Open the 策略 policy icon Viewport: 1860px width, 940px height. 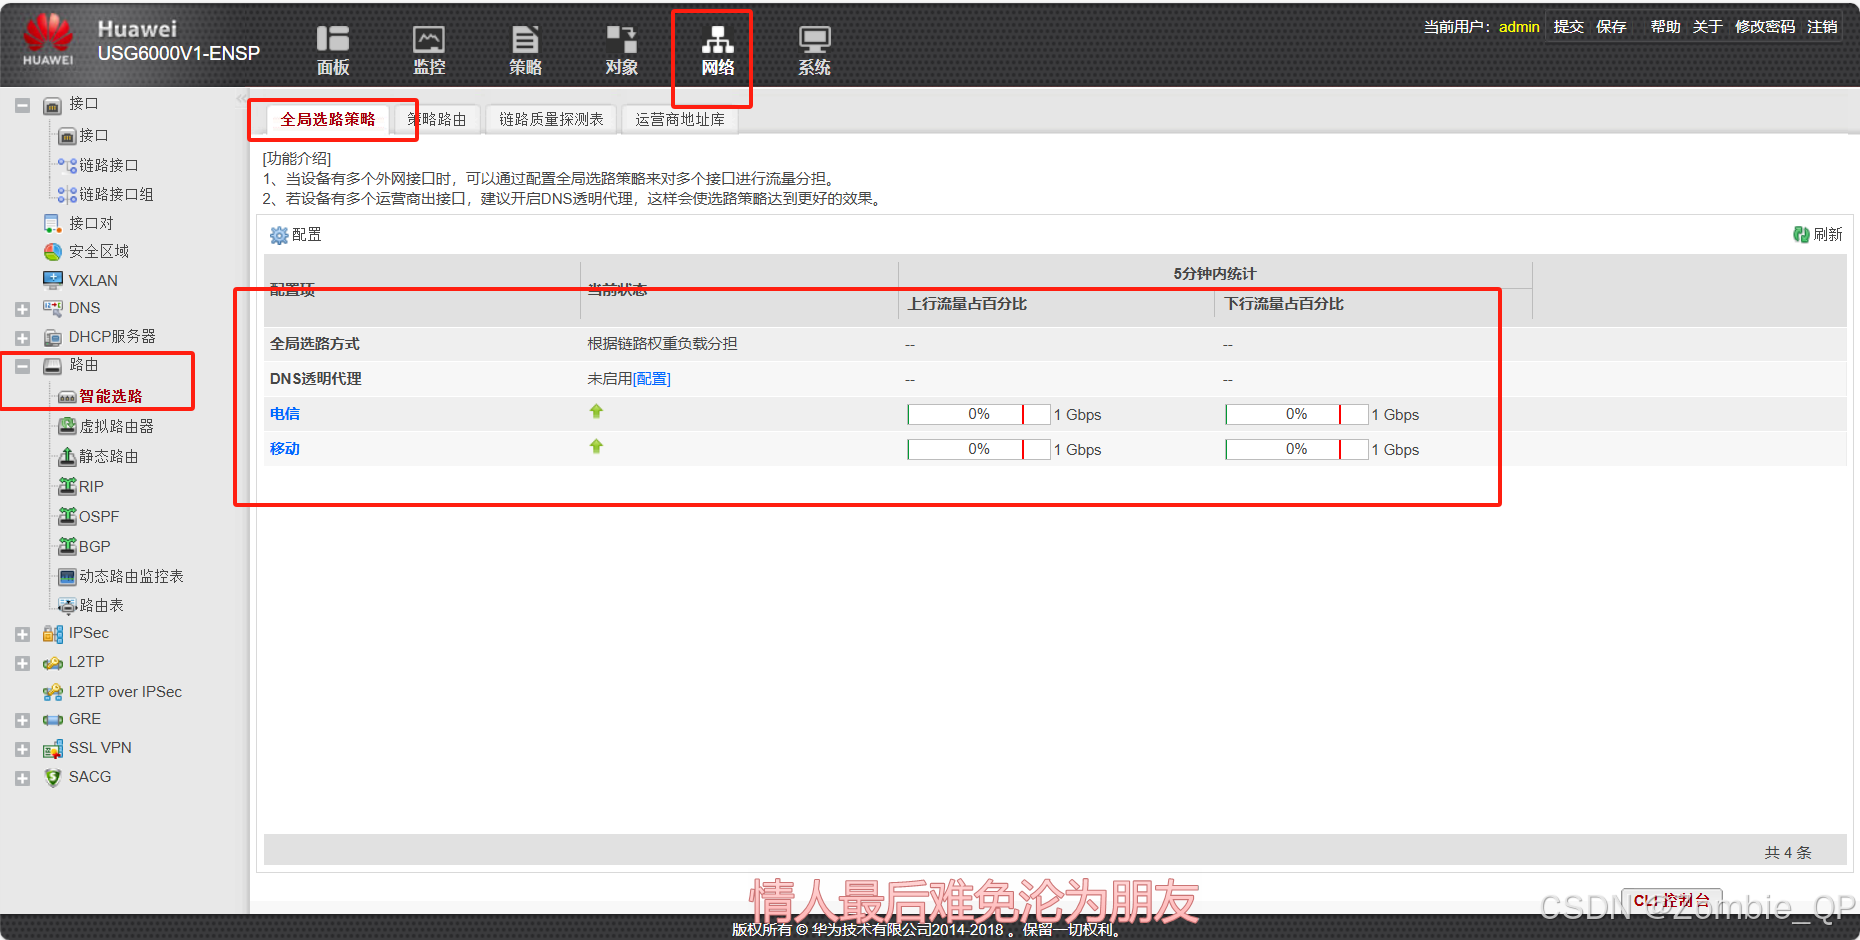525,39
